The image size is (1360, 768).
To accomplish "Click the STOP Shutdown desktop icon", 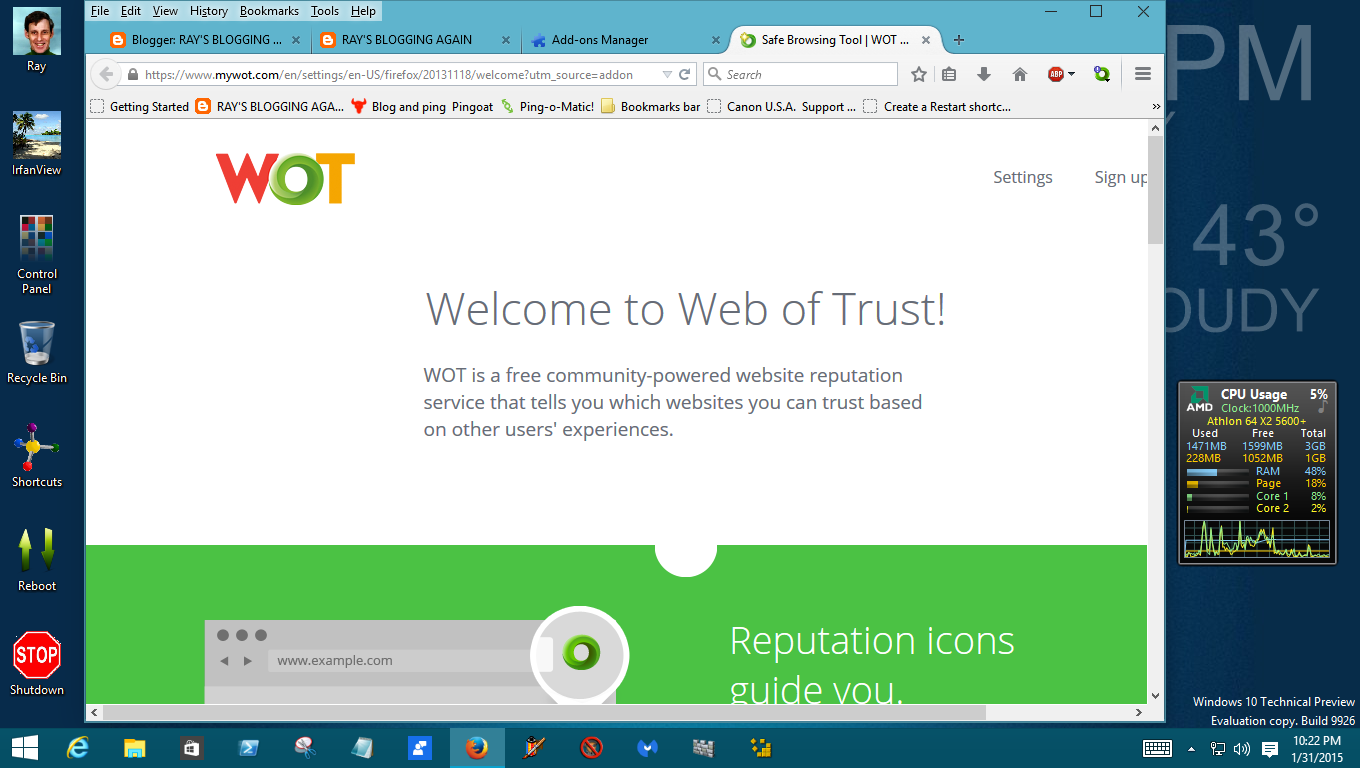I will point(37,664).
